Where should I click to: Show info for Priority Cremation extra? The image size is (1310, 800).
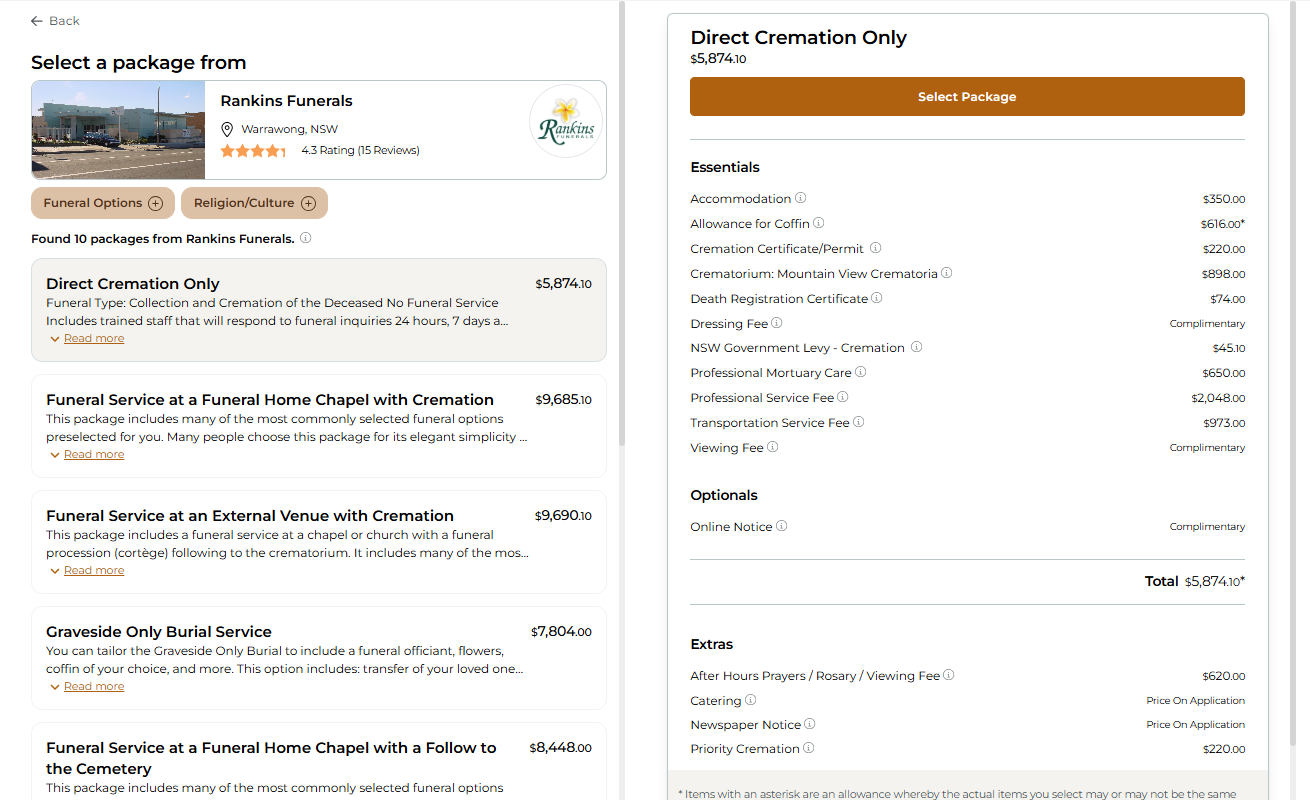pos(809,748)
